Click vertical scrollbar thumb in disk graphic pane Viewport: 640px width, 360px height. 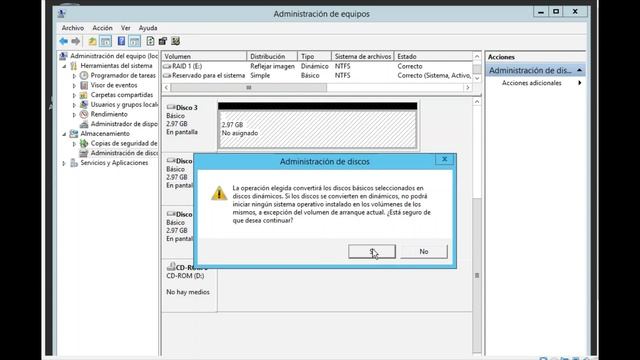pyautogui.click(x=477, y=275)
